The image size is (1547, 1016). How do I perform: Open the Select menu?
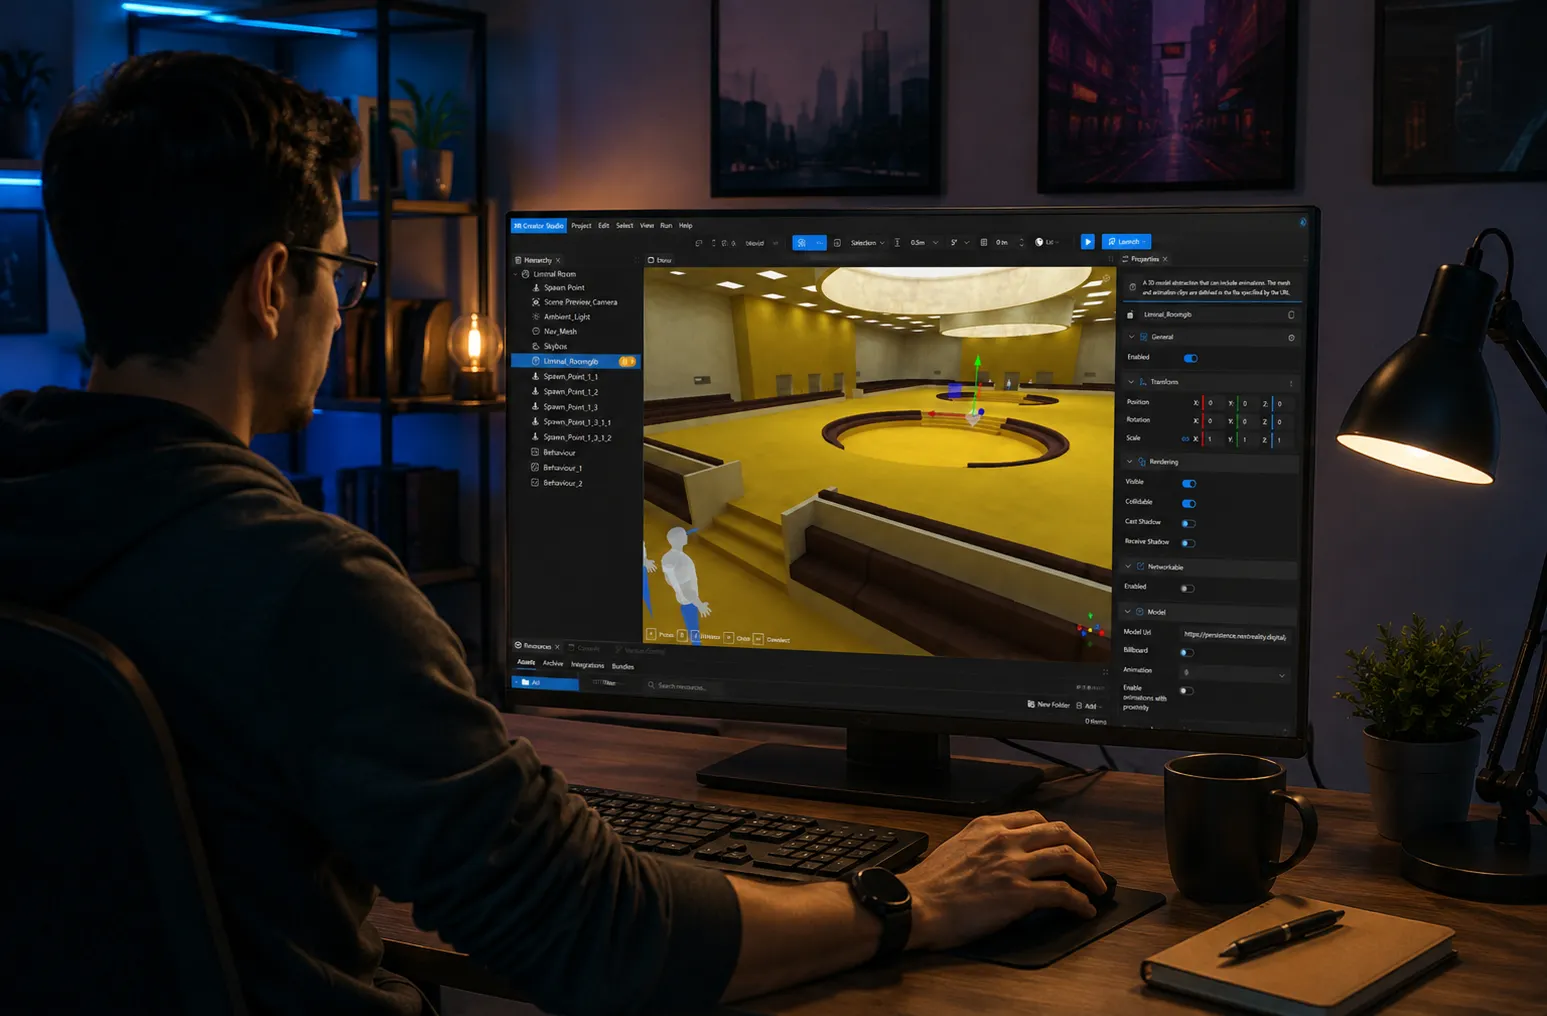(624, 226)
